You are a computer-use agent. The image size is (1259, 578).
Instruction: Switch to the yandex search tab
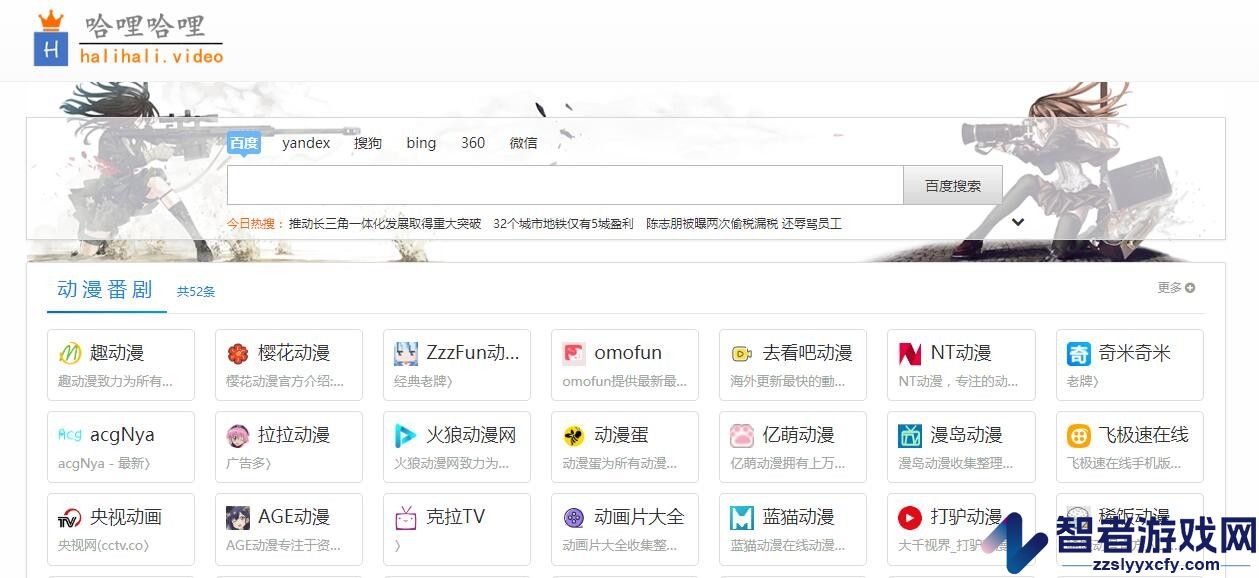click(306, 143)
